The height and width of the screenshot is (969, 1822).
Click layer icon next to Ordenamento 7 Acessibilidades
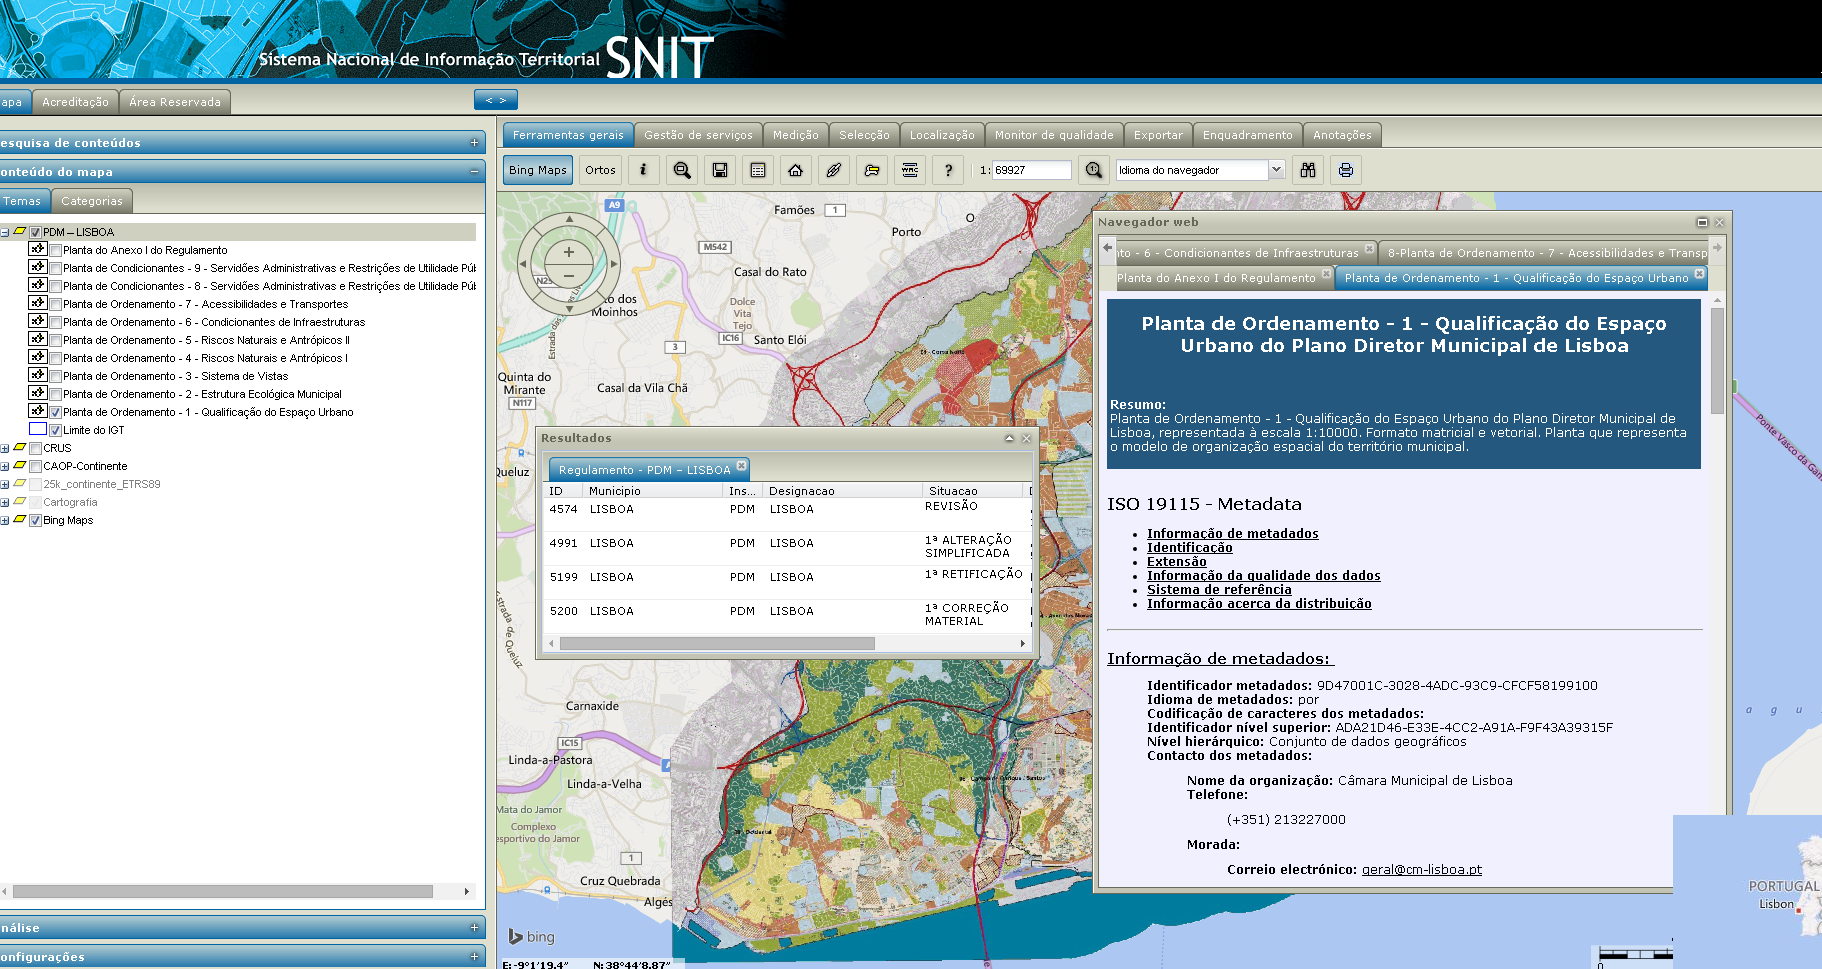point(38,303)
